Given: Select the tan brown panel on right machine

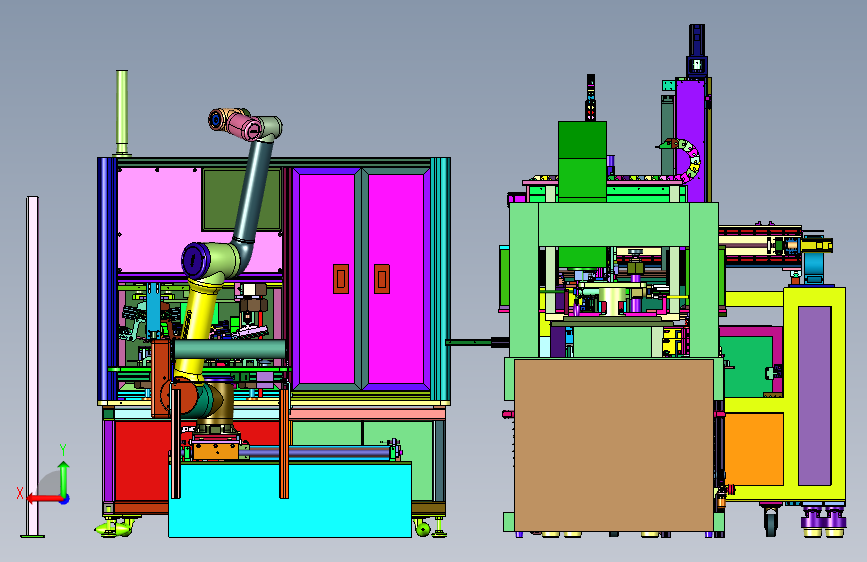Looking at the screenshot, I should pos(614,445).
